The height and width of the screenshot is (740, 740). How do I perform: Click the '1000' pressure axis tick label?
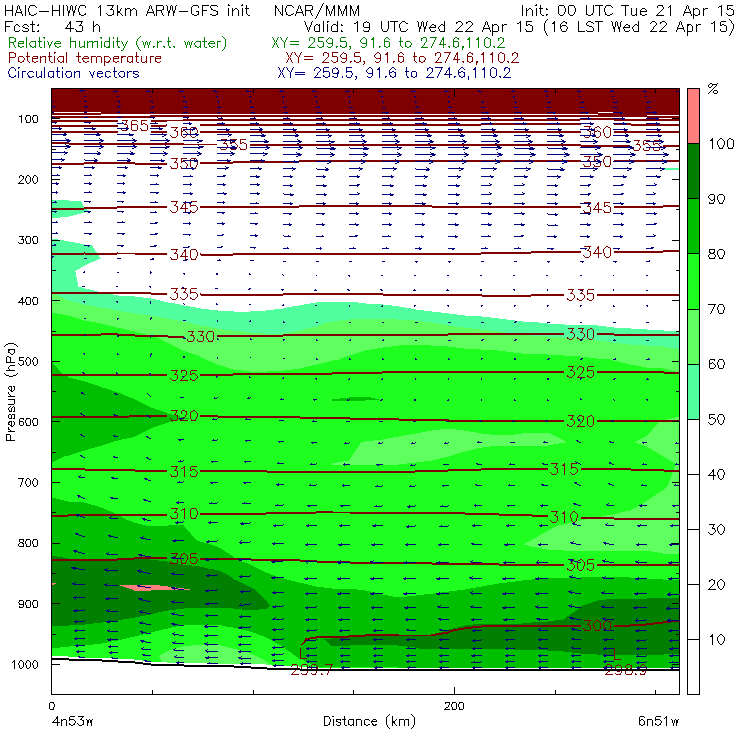click(25, 664)
